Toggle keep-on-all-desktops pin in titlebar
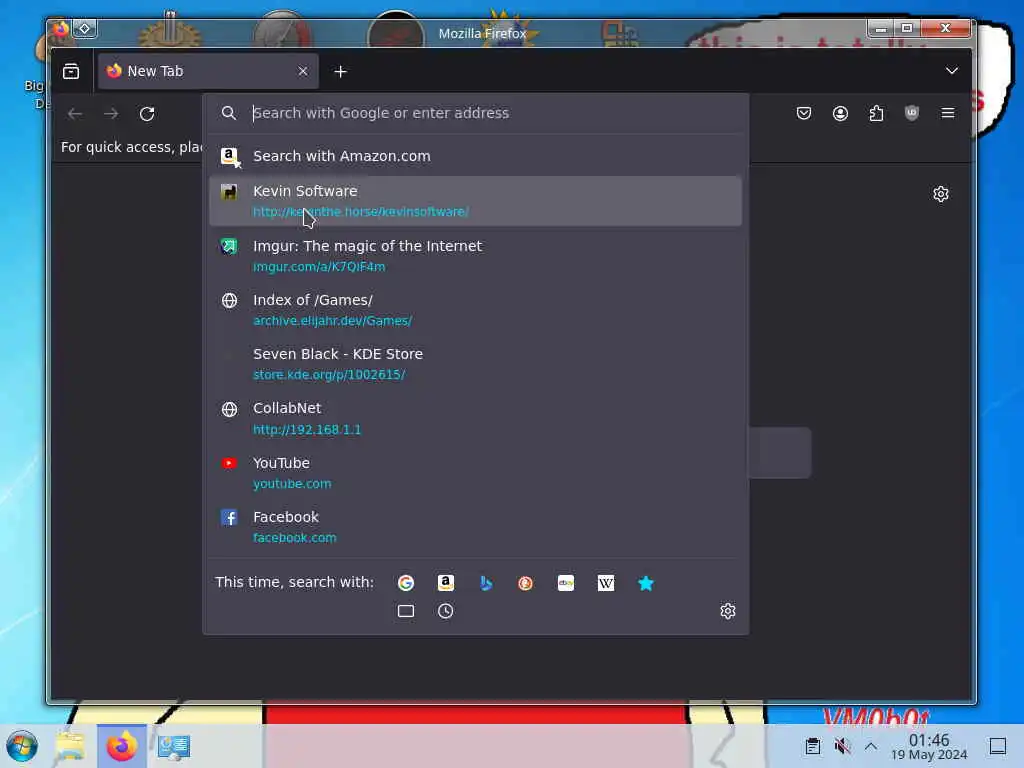Viewport: 1024px width, 768px height. (x=84, y=29)
